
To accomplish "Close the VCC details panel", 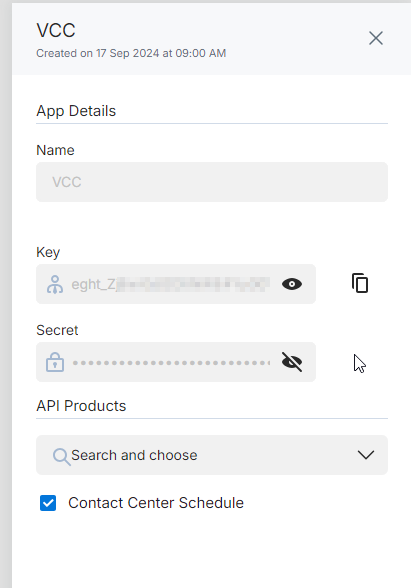I will (x=376, y=38).
